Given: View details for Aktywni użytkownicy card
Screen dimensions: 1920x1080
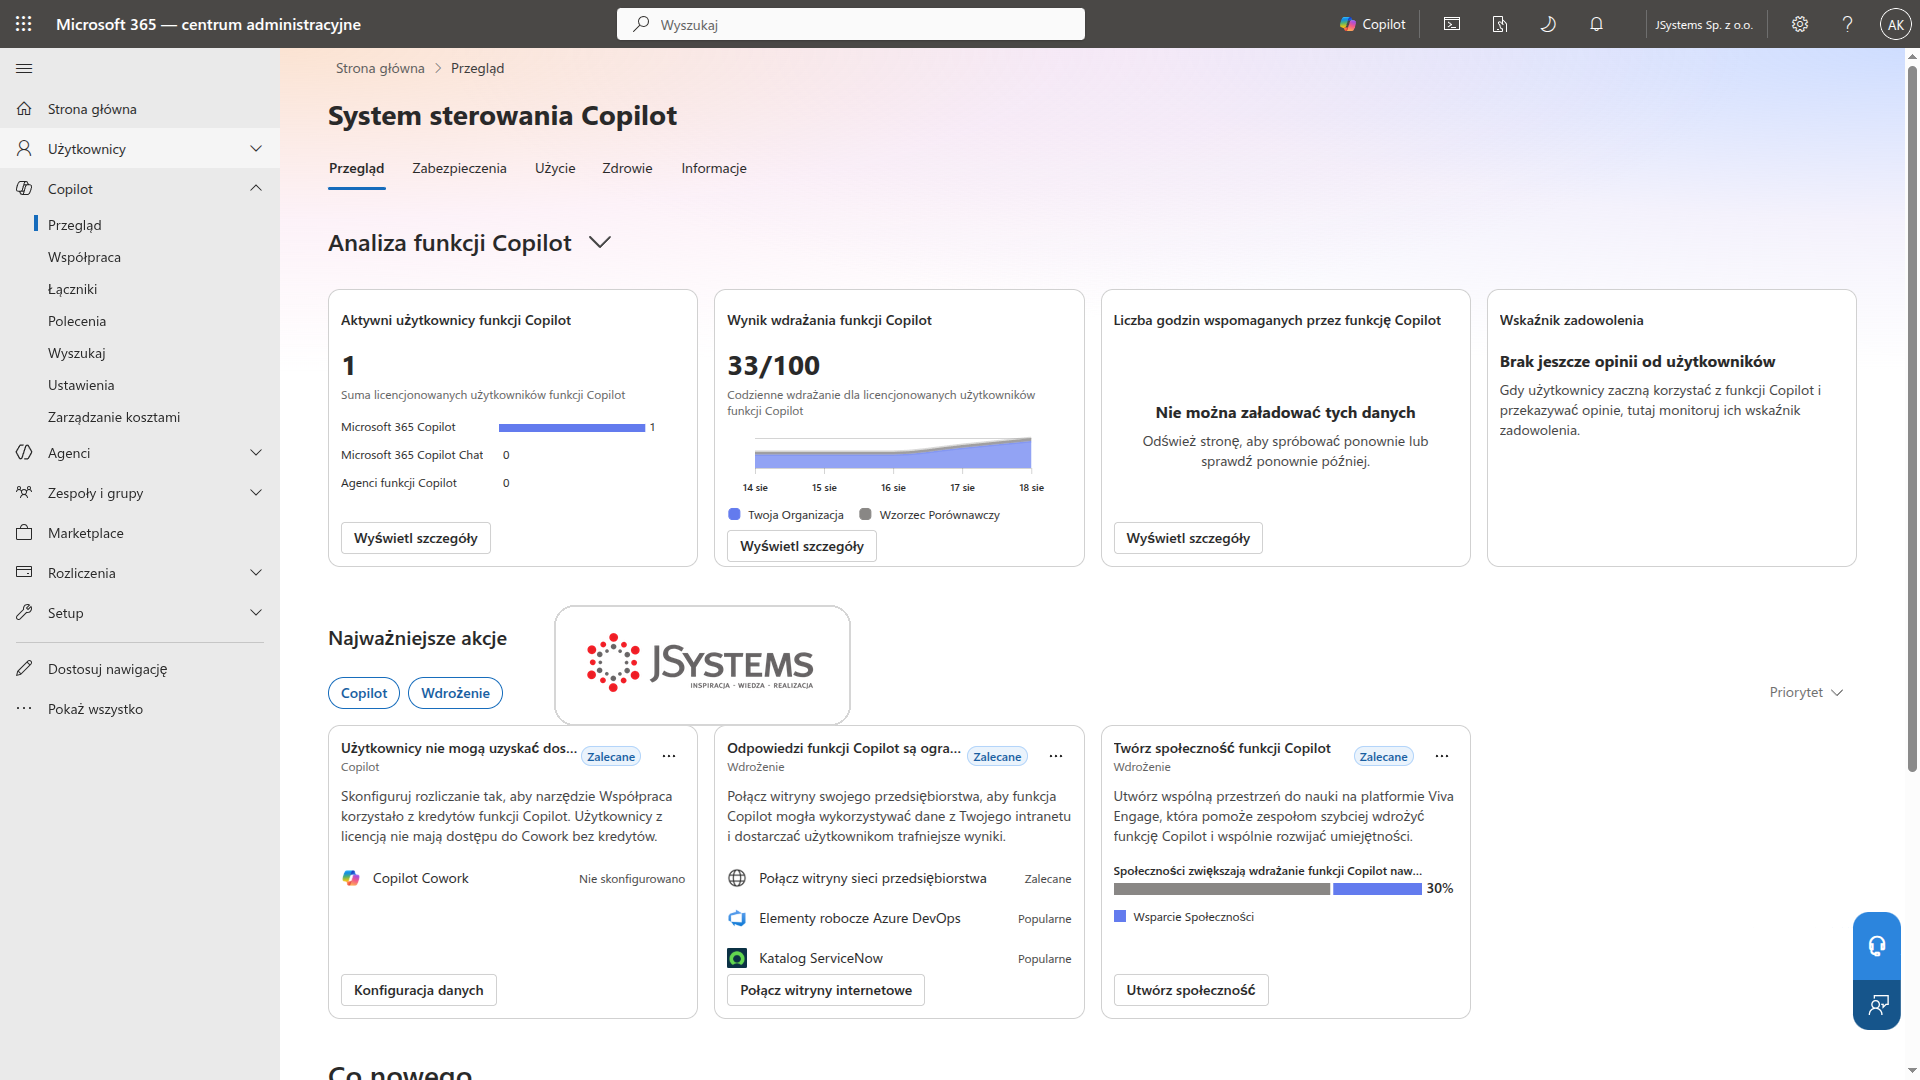Looking at the screenshot, I should click(415, 538).
